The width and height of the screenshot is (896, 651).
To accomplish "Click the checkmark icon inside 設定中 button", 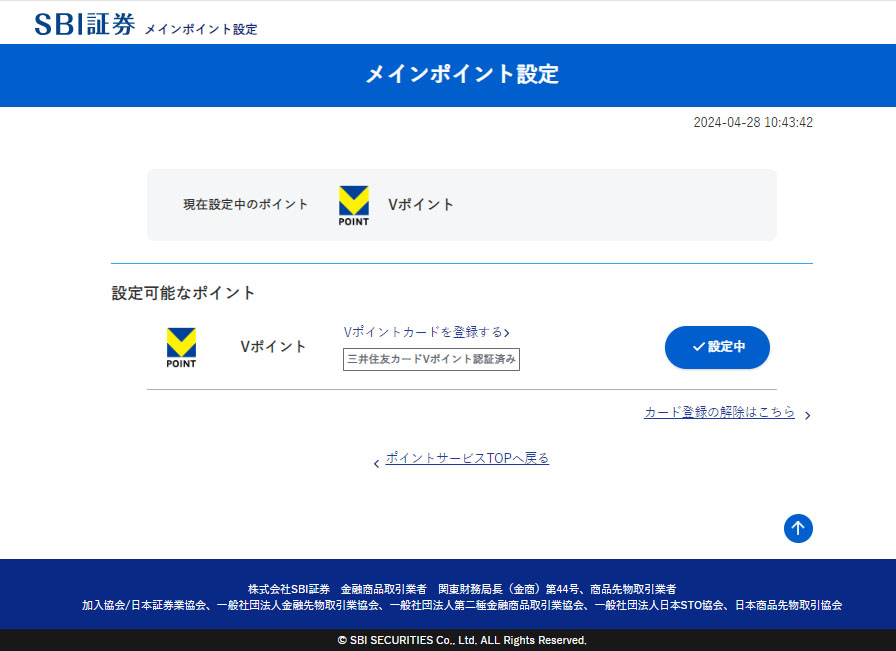I will pos(698,347).
